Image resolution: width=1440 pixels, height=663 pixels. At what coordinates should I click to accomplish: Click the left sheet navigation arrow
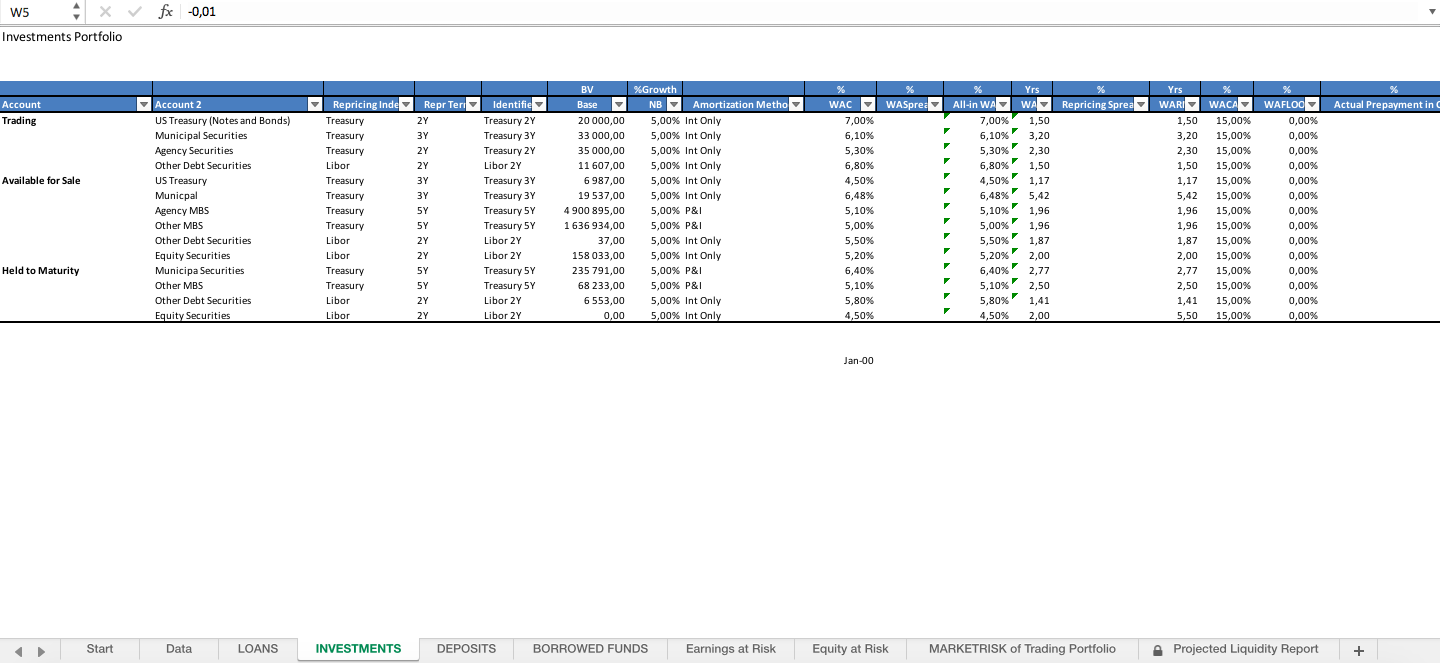(x=20, y=648)
